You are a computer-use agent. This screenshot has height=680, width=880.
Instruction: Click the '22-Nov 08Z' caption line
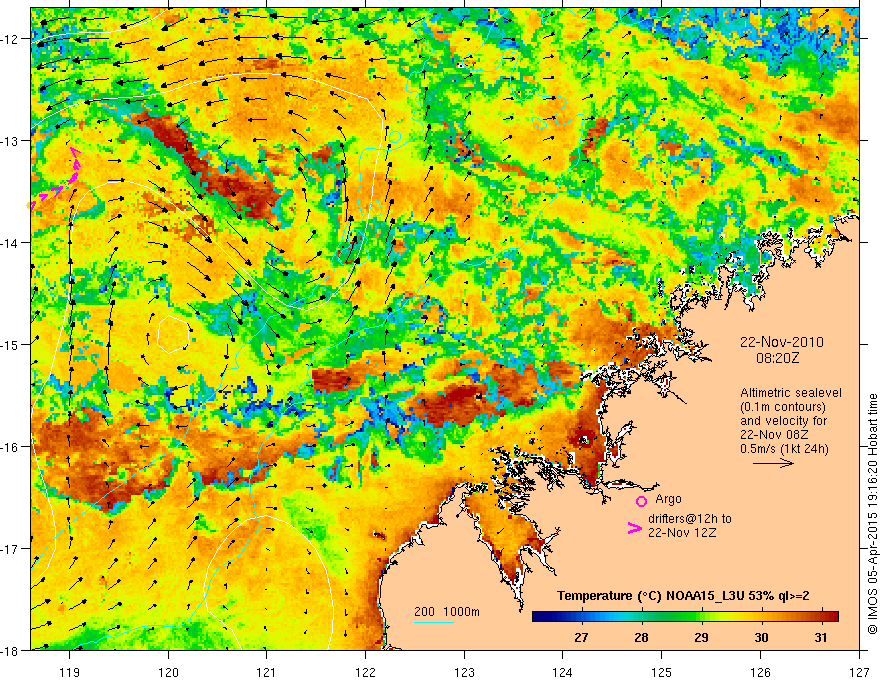(773, 435)
